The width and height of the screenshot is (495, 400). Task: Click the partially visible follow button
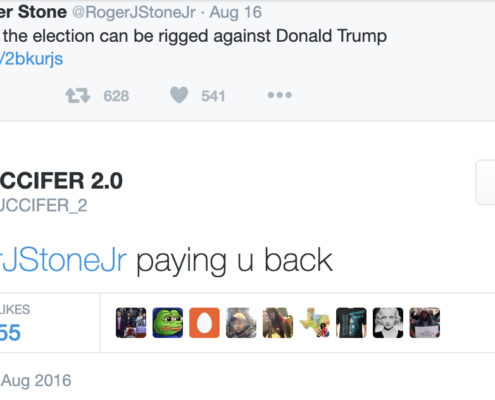[485, 182]
